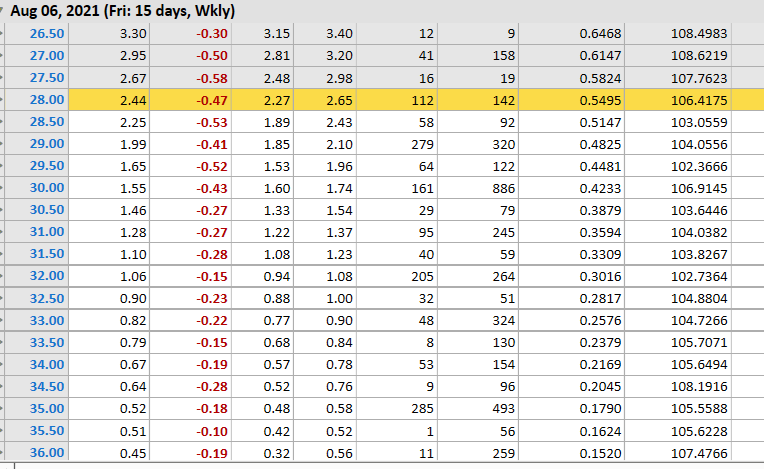764x469 pixels.
Task: Click last price 1.06 in 32.00 row
Action: [133, 277]
